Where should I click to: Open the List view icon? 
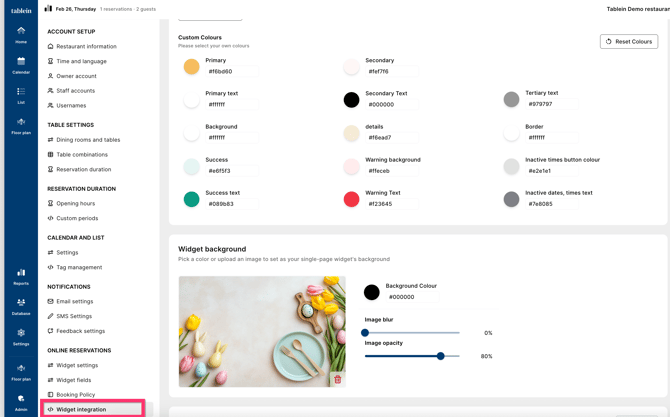pos(21,95)
